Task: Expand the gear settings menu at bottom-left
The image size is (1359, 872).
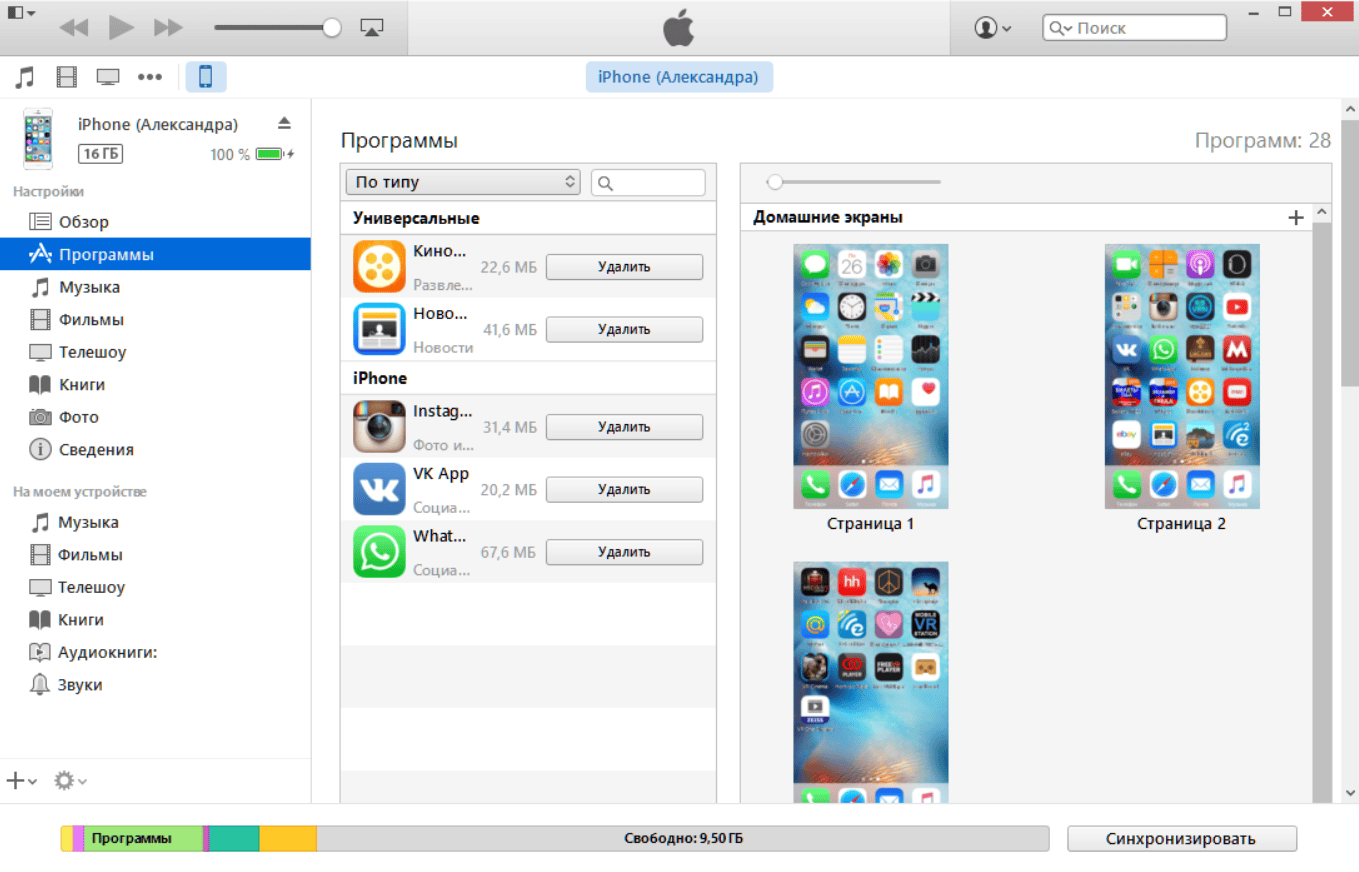Action: pyautogui.click(x=70, y=781)
